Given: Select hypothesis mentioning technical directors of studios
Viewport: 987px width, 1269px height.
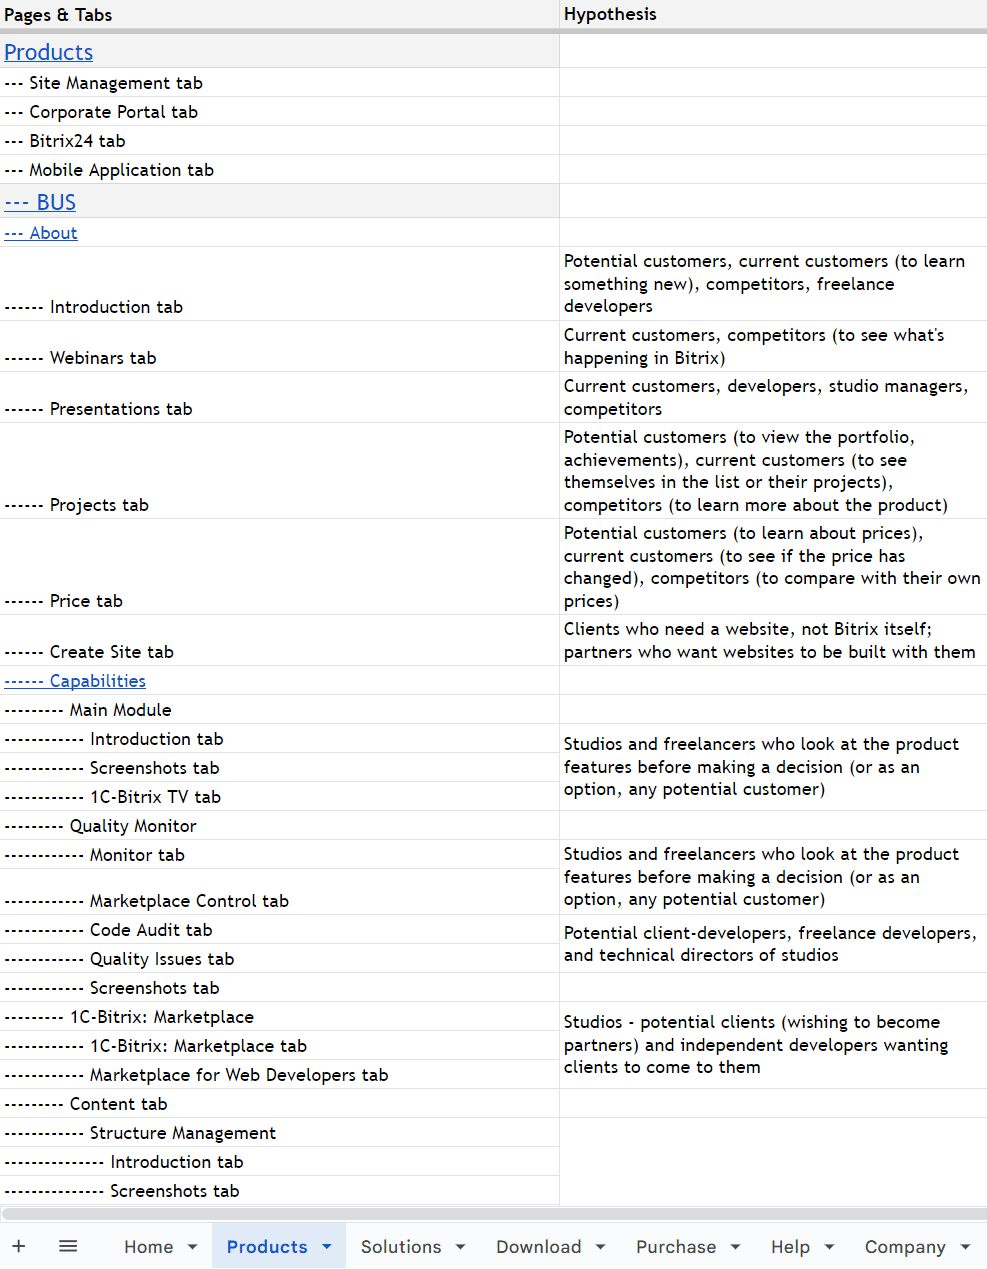Looking at the screenshot, I should tap(773, 944).
